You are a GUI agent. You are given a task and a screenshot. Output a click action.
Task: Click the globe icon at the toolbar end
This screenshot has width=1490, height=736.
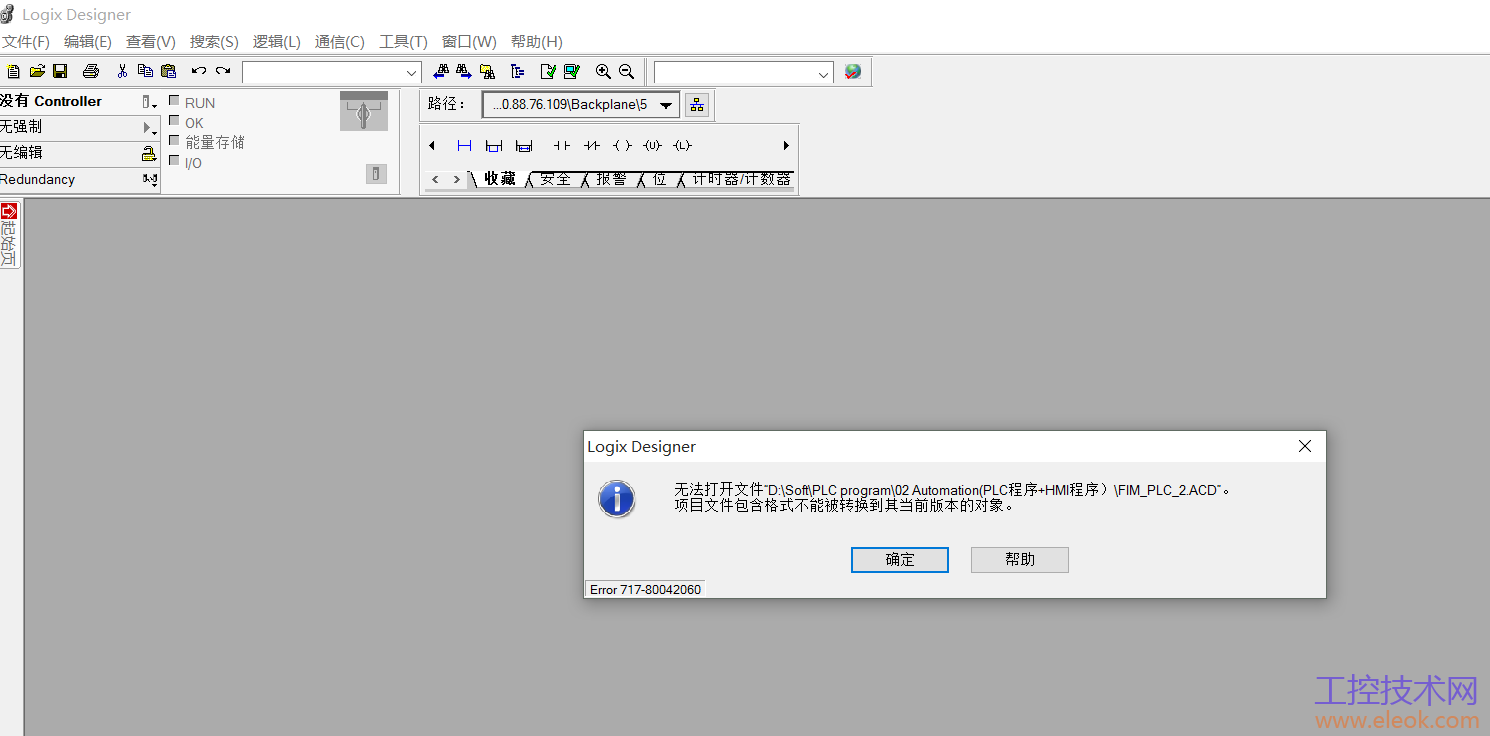(853, 72)
